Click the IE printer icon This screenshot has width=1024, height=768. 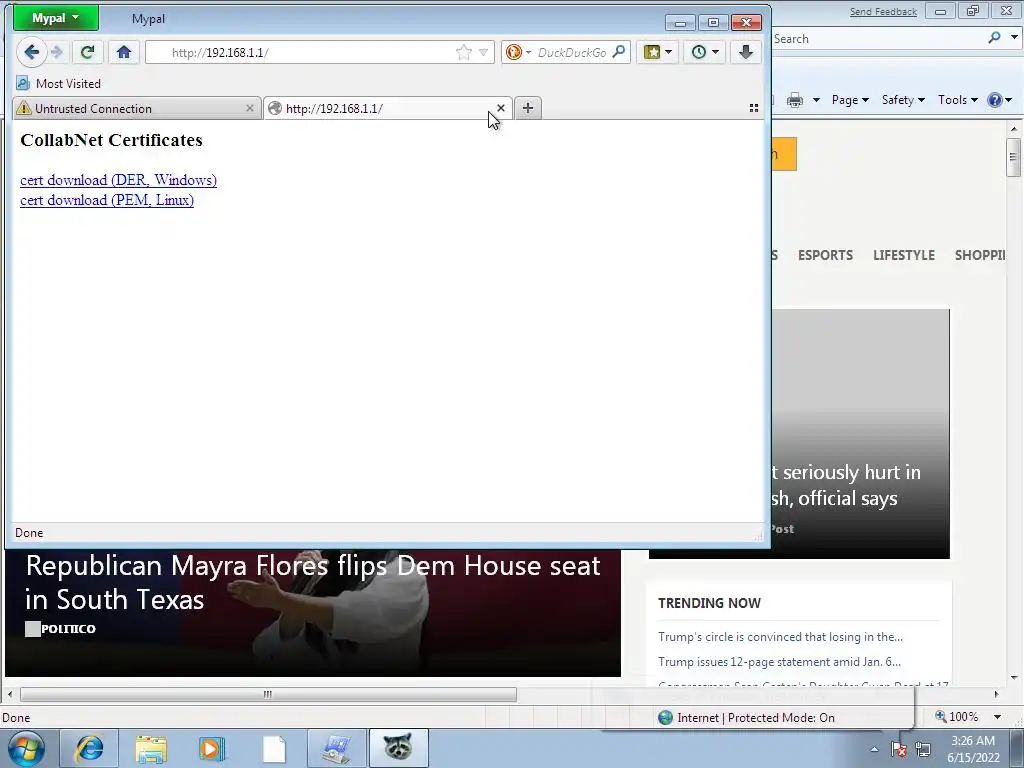(x=794, y=100)
